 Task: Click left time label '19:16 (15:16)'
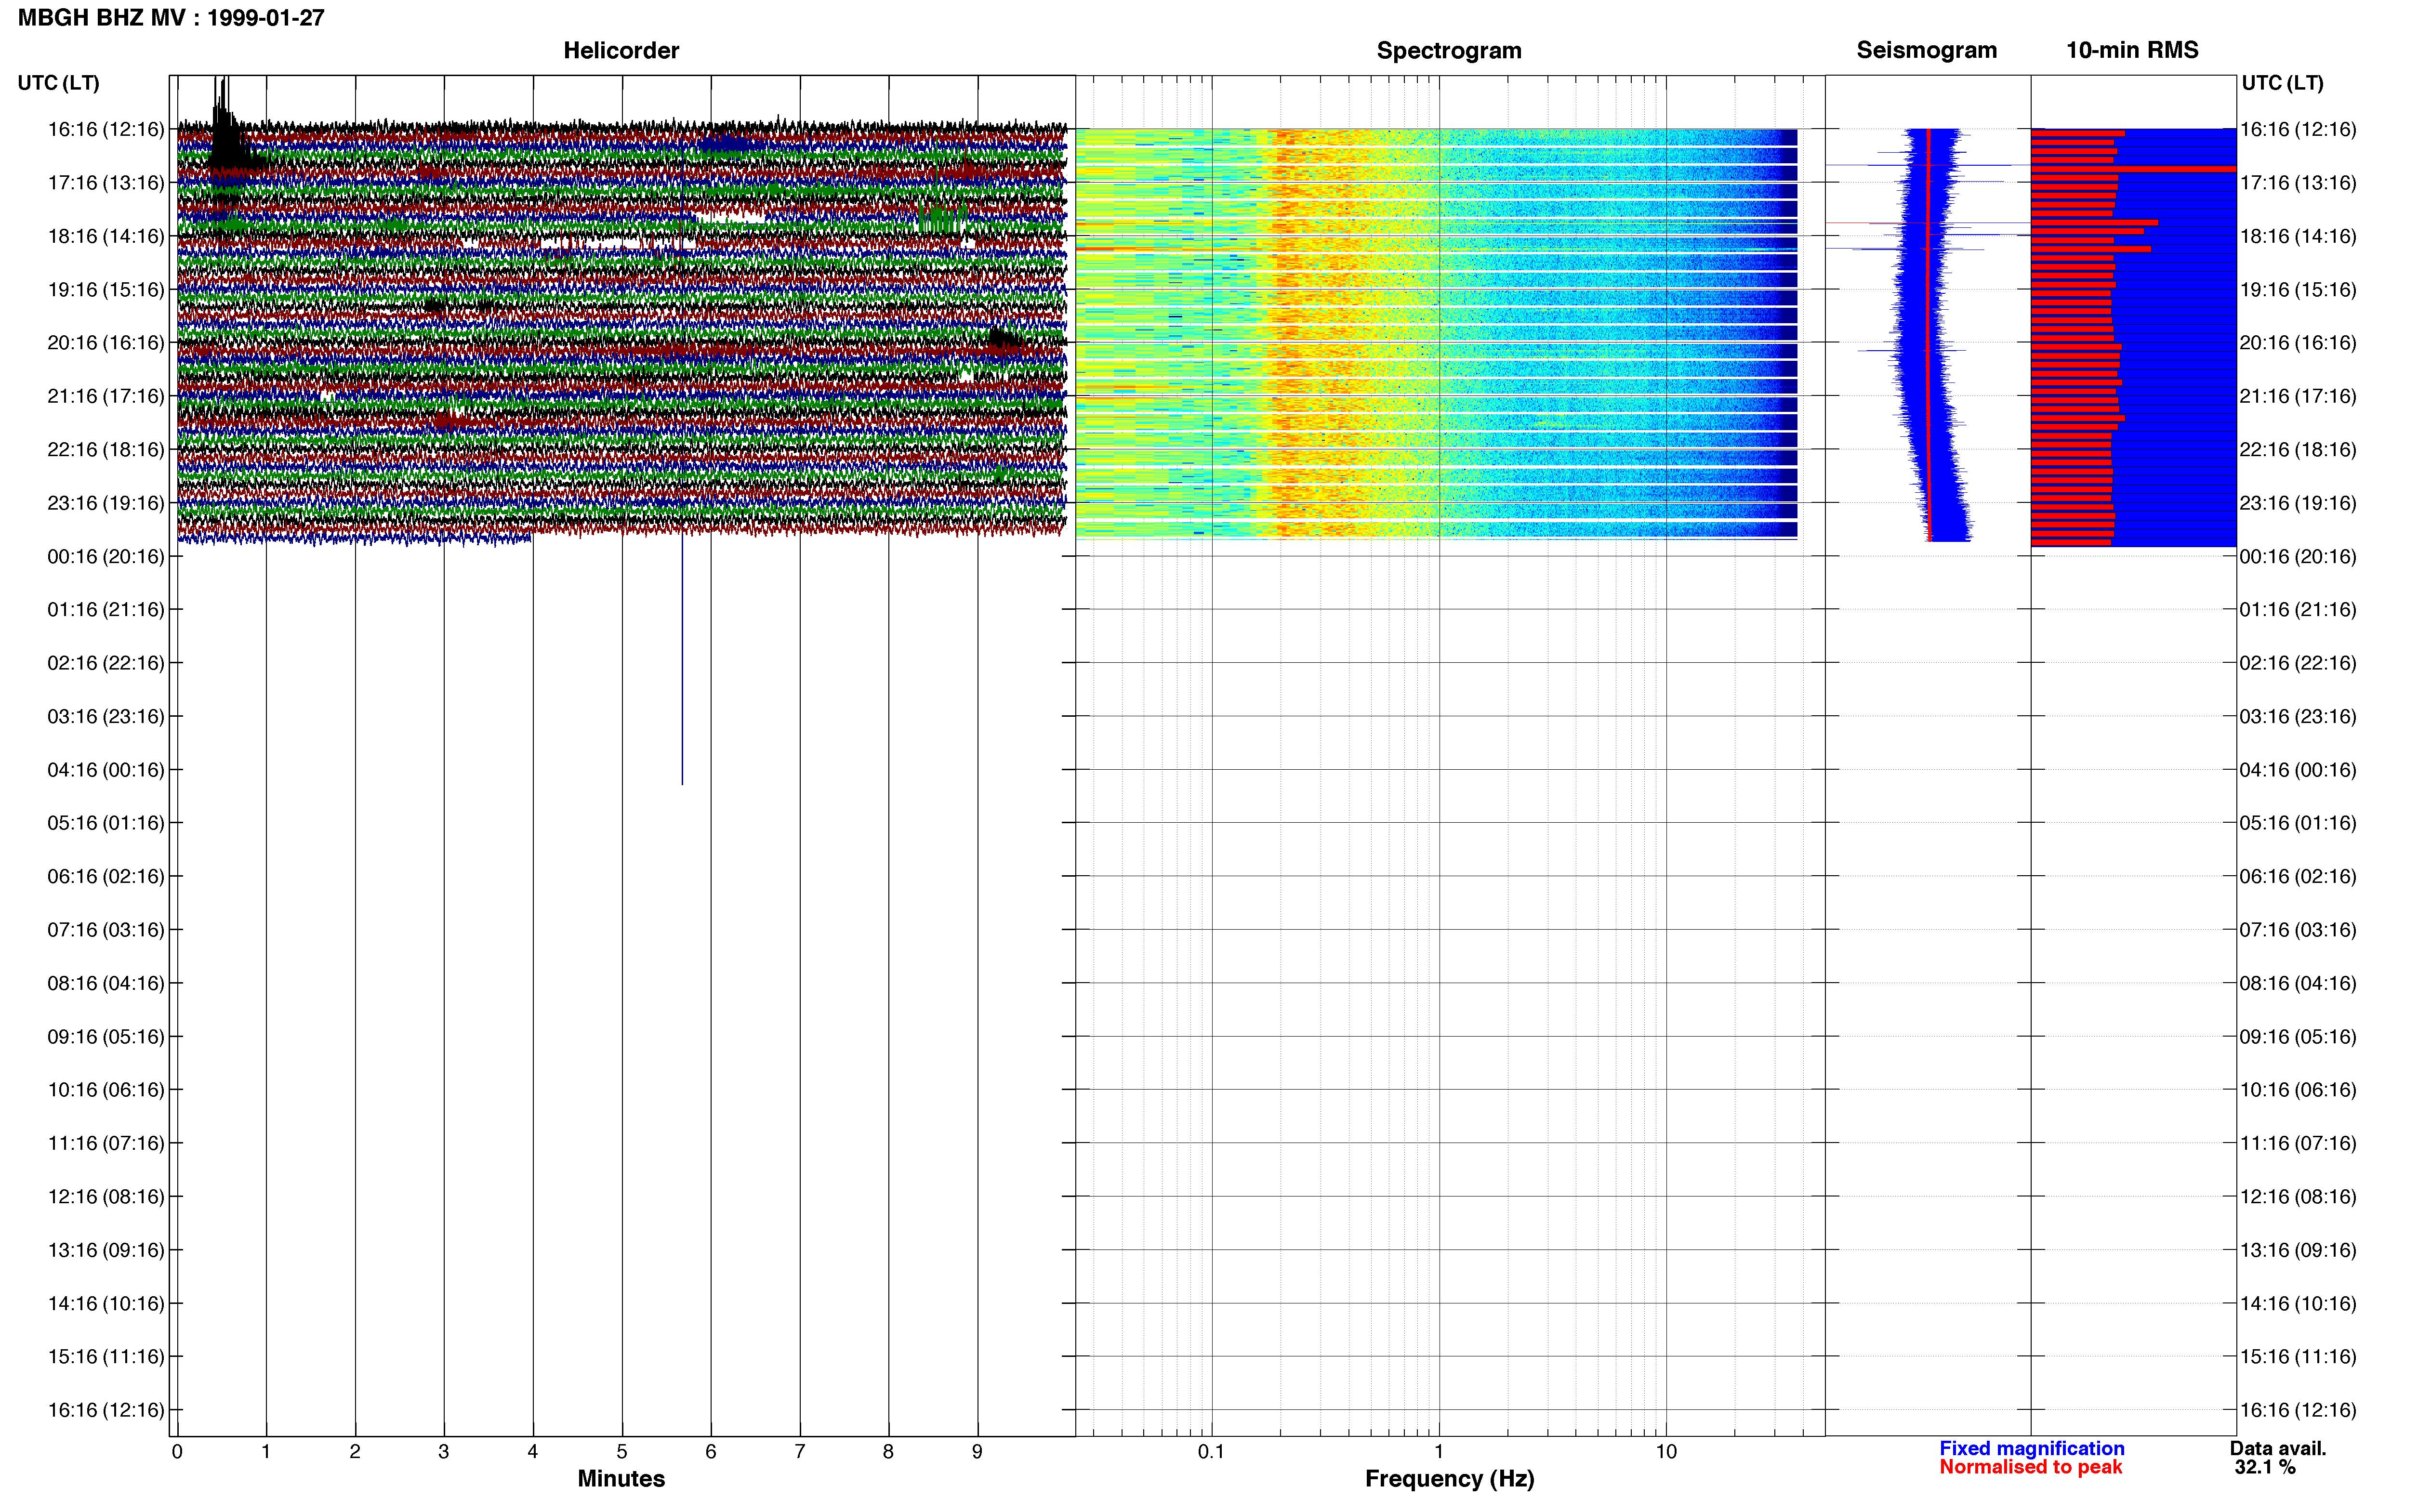[x=106, y=290]
